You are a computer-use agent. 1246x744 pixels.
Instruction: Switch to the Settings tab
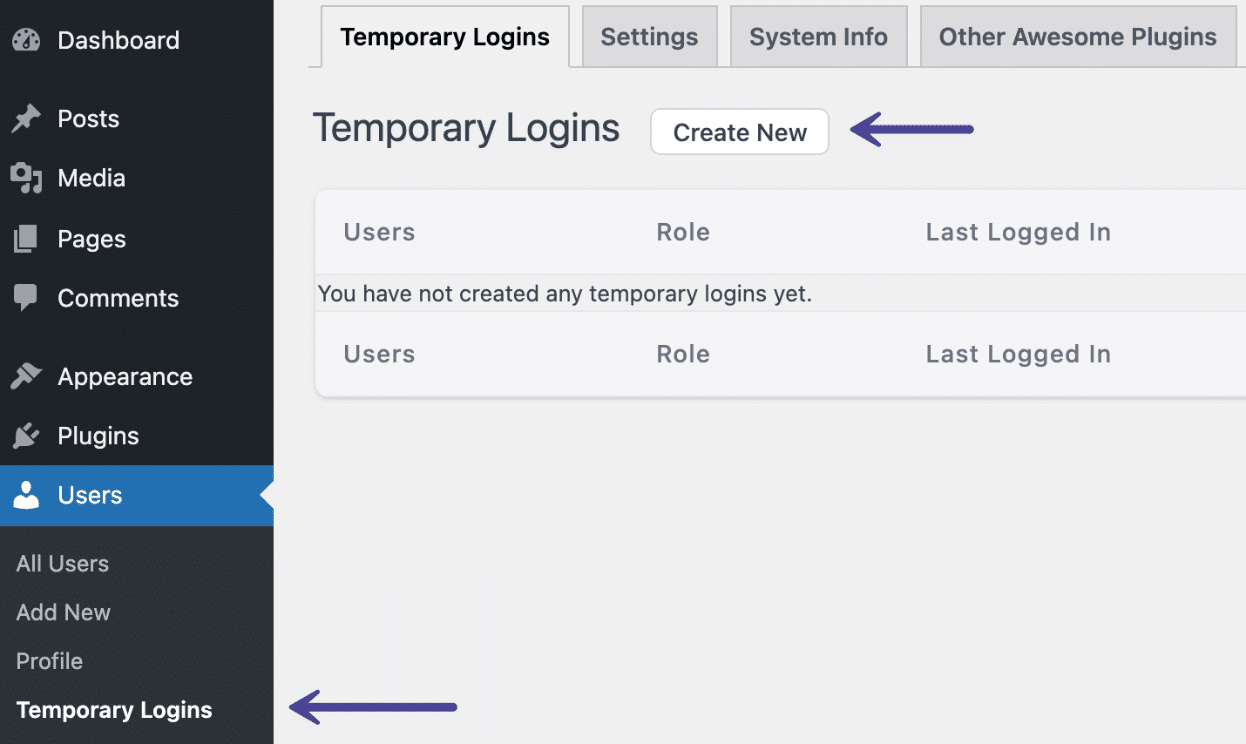point(649,36)
